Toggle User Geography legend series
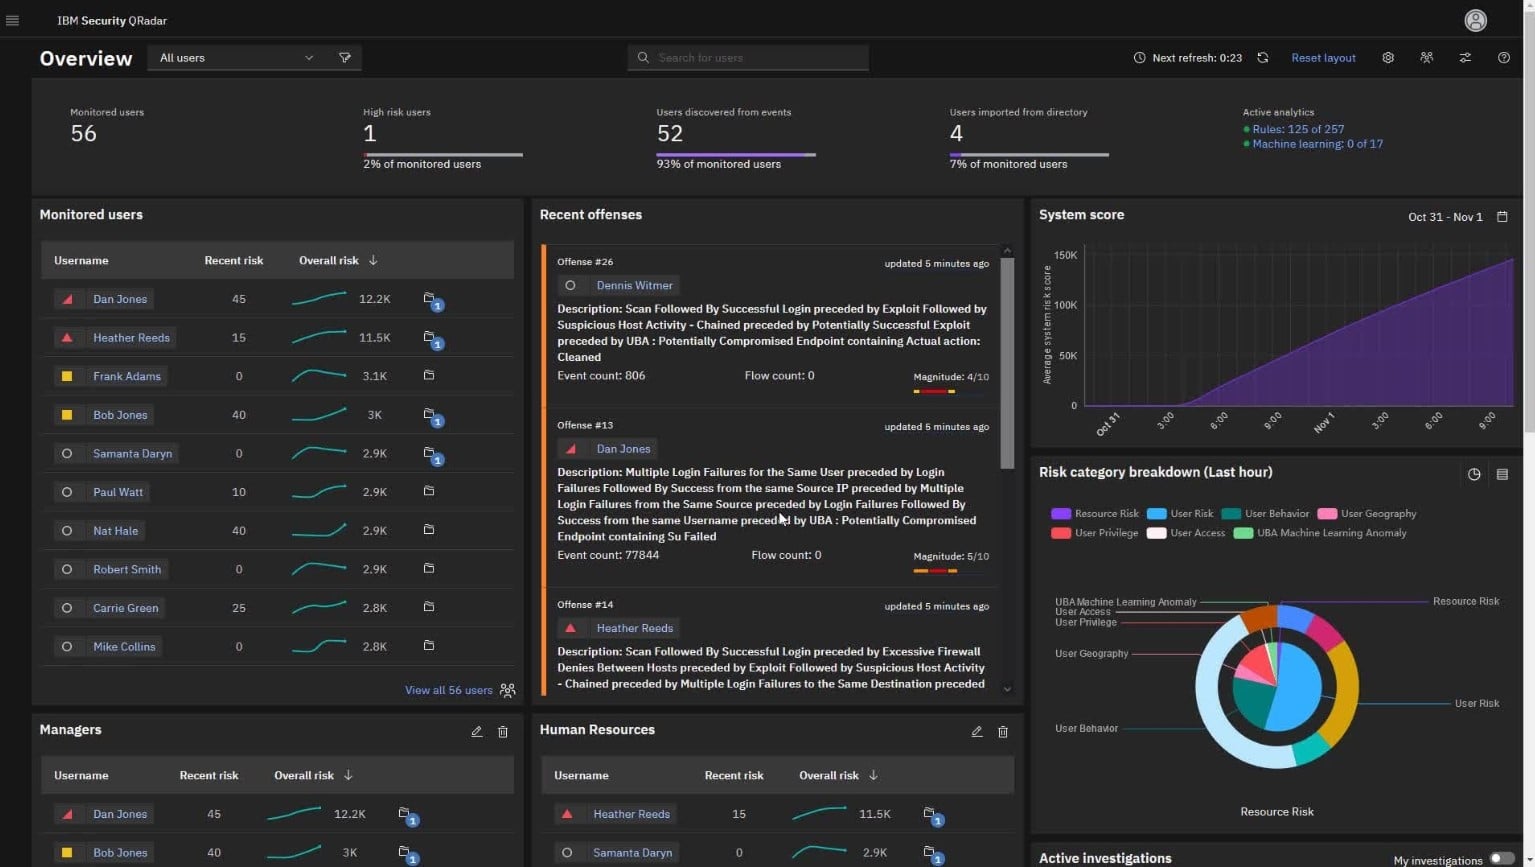Image resolution: width=1535 pixels, height=867 pixels. [1367, 514]
